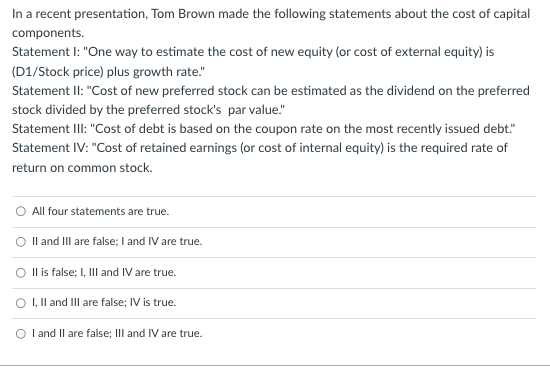
Task: Click answer text 'I, II and III are false; IV is true.'
Action: 104,302
